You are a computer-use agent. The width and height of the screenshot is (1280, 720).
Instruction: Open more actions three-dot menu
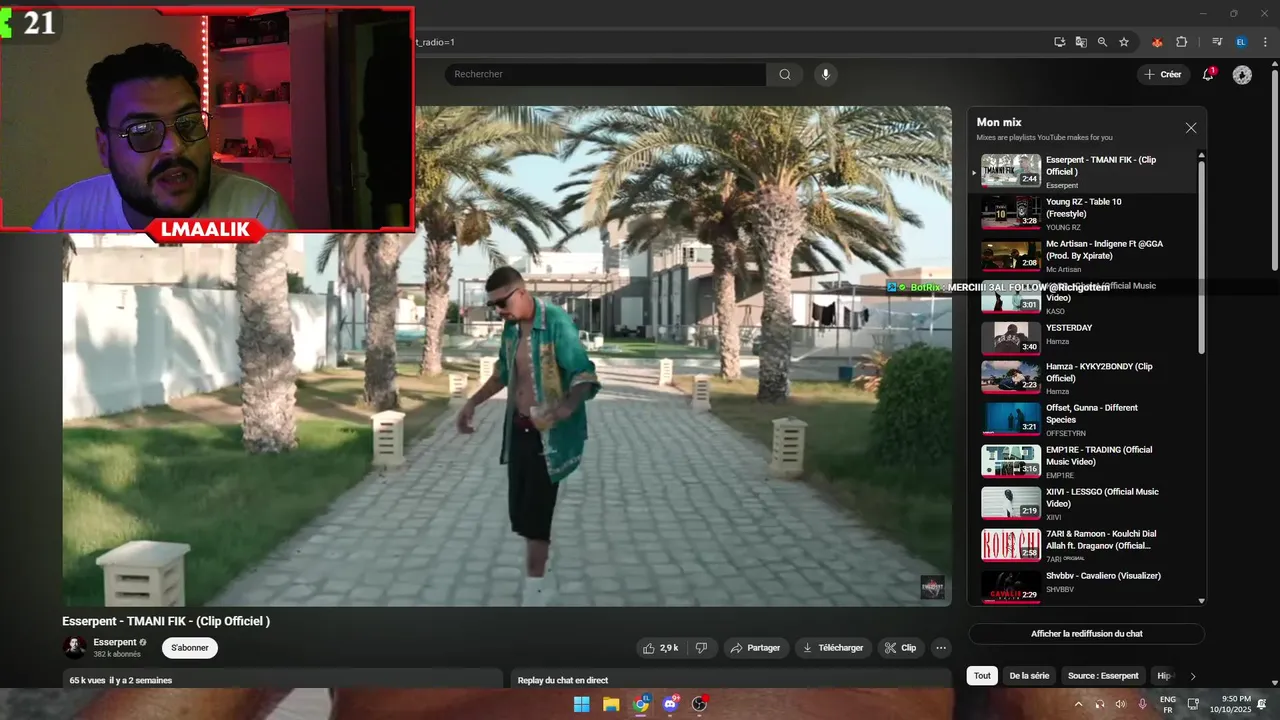[940, 648]
